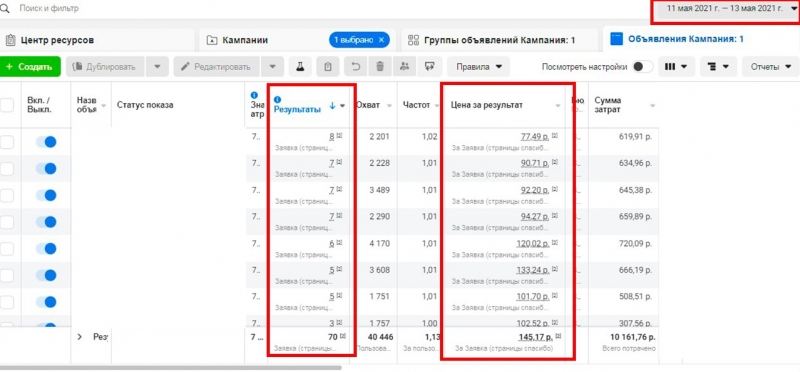Image resolution: width=800 pixels, height=372 pixels.
Task: Switch to the Центр ресурсов tab
Action: pyautogui.click(x=97, y=40)
